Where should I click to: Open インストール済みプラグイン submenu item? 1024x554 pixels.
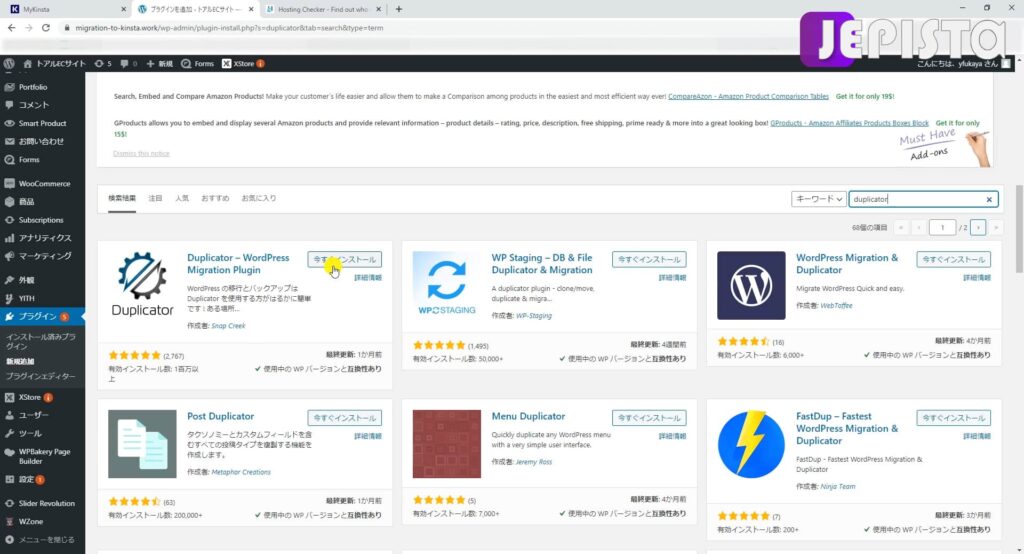click(40, 341)
